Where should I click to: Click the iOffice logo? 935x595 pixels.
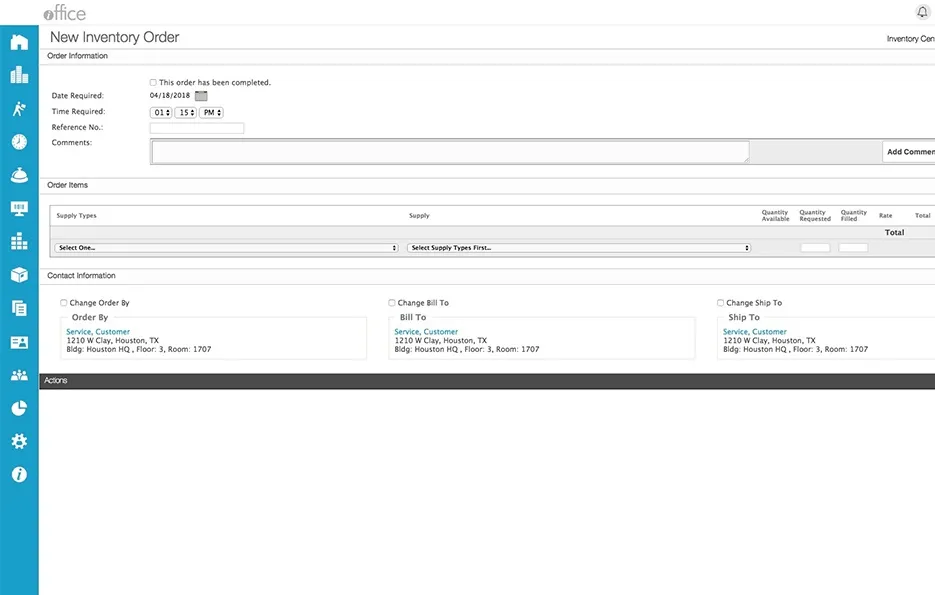point(64,13)
